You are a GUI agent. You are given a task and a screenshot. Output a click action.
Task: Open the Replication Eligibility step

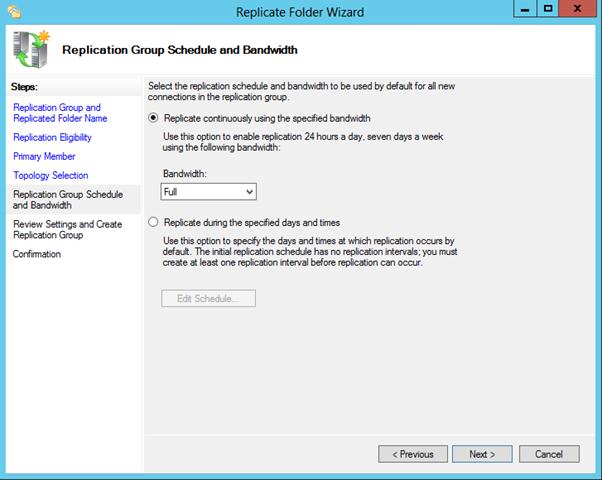tap(51, 137)
